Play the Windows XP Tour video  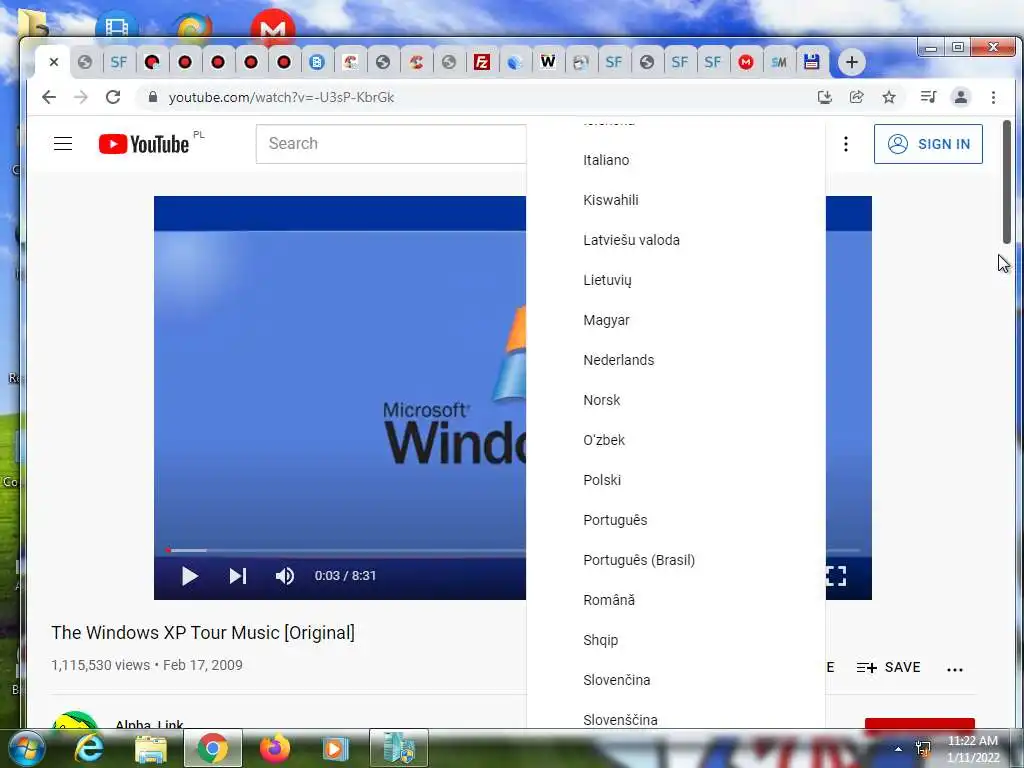pyautogui.click(x=189, y=576)
